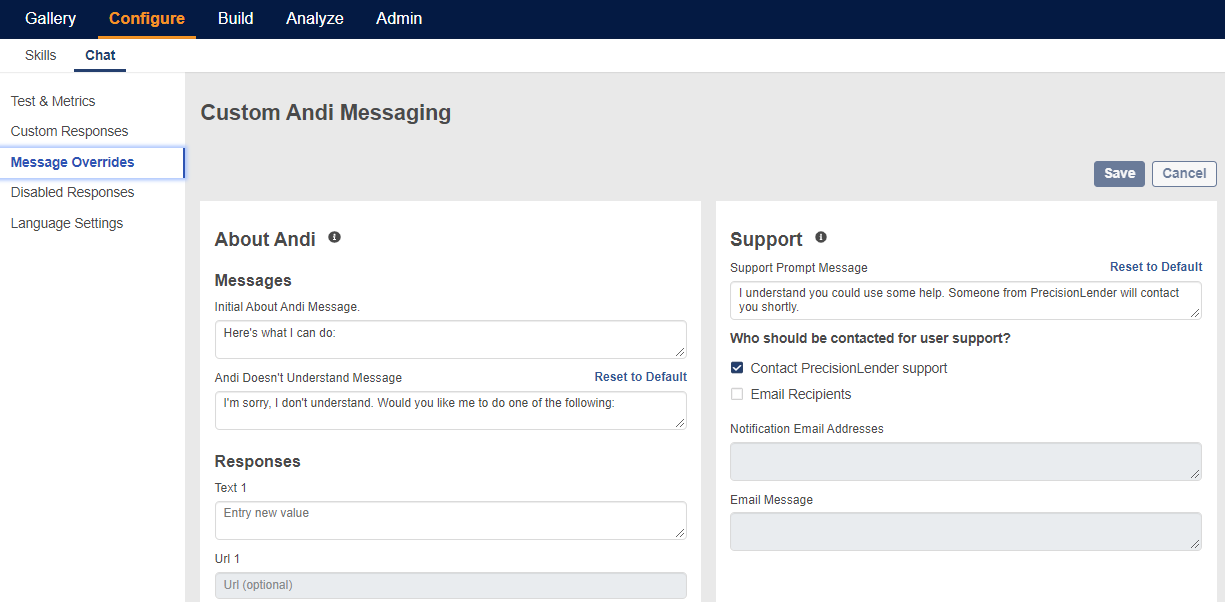
Task: Reset Andi Doesn't Understand Message to default
Action: click(641, 377)
